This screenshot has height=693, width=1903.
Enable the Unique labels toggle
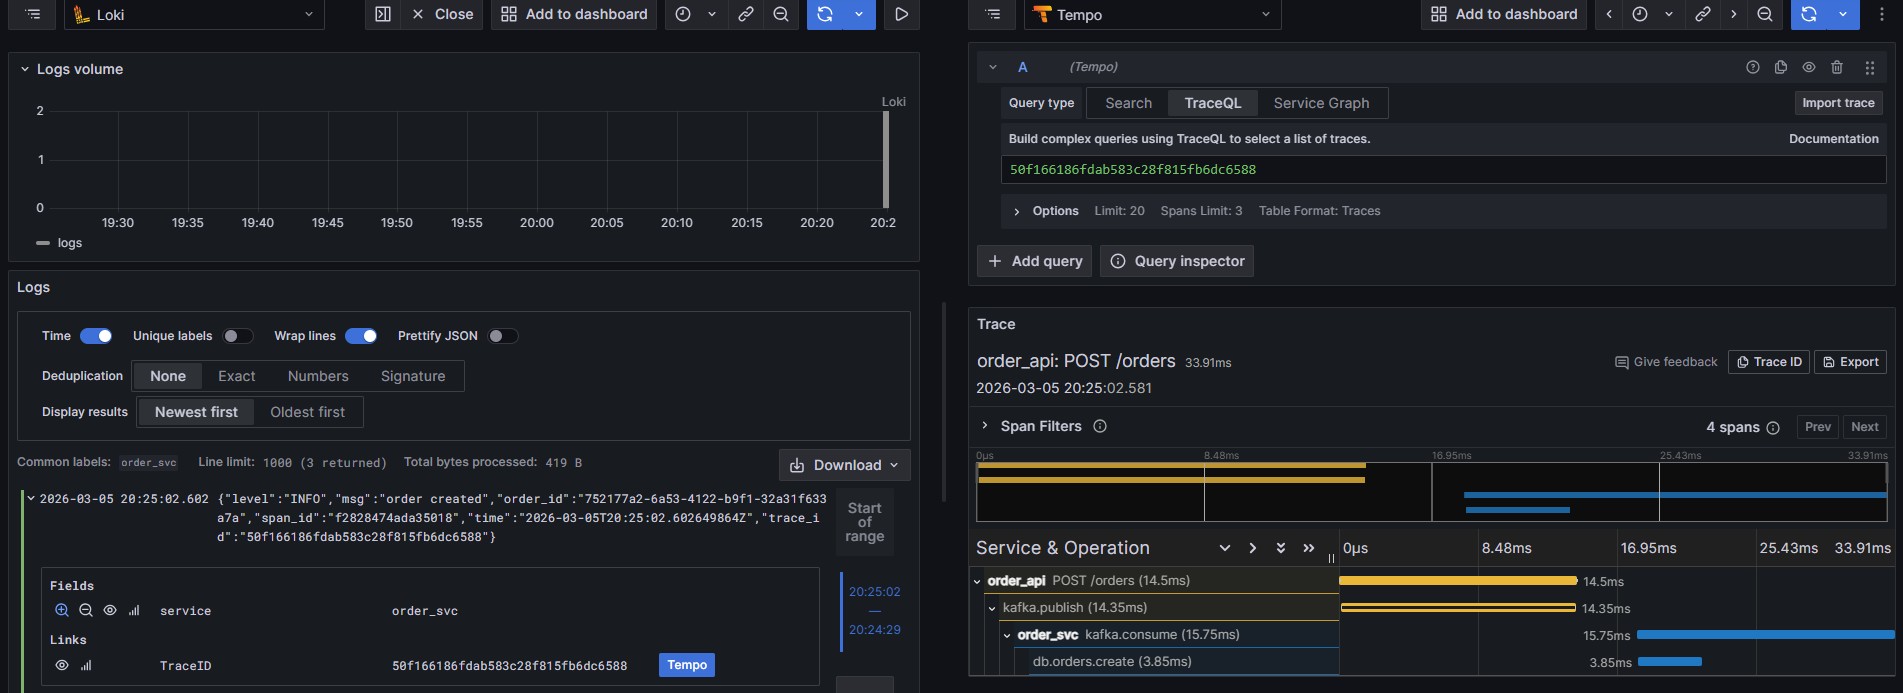[x=237, y=336]
